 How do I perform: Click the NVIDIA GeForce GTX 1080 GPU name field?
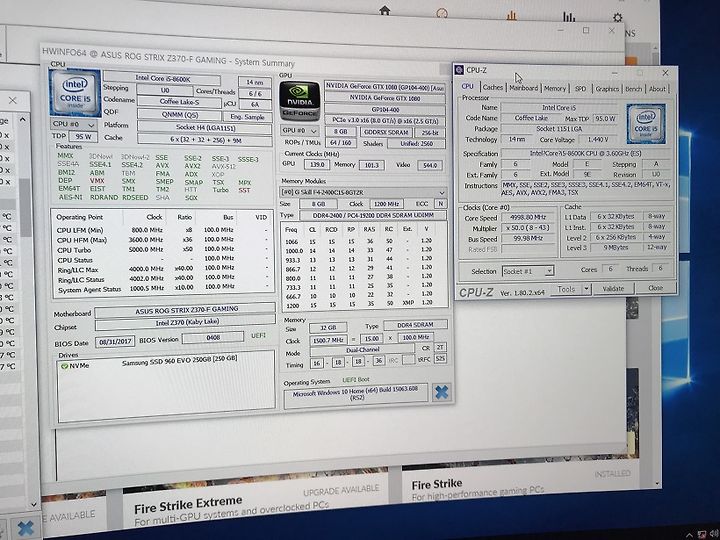385,98
